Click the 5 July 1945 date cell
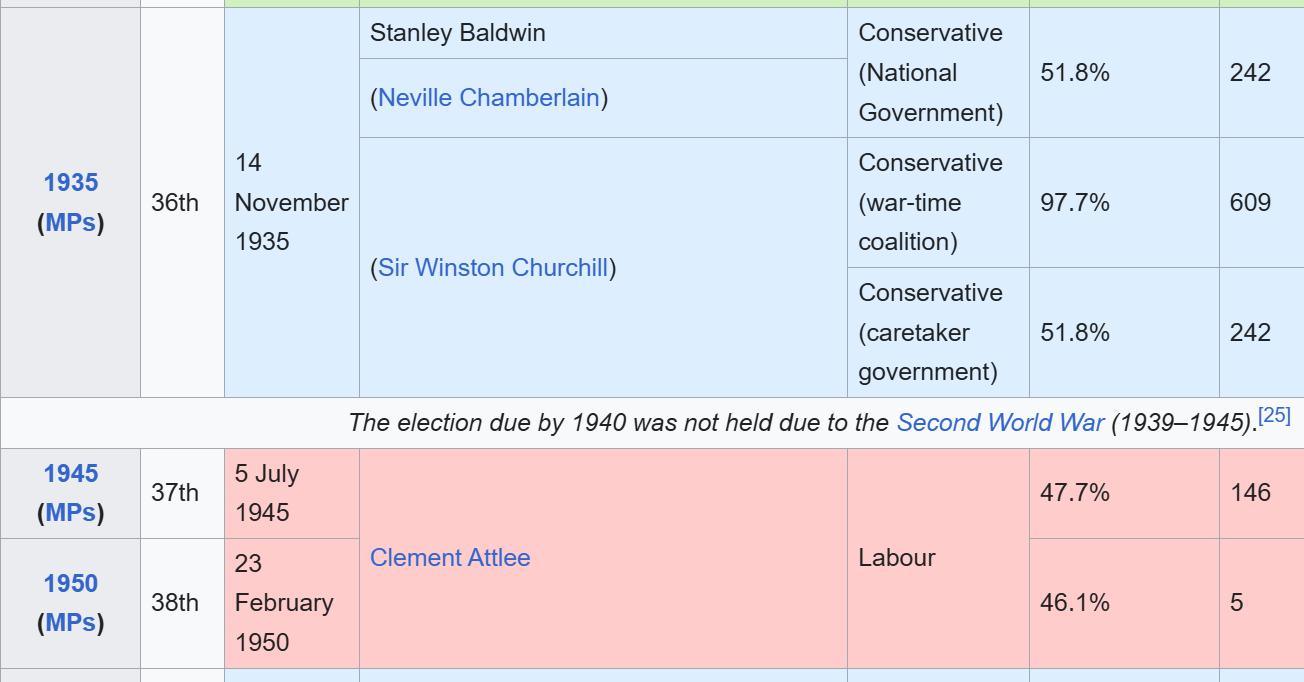1304x682 pixels. [x=268, y=493]
